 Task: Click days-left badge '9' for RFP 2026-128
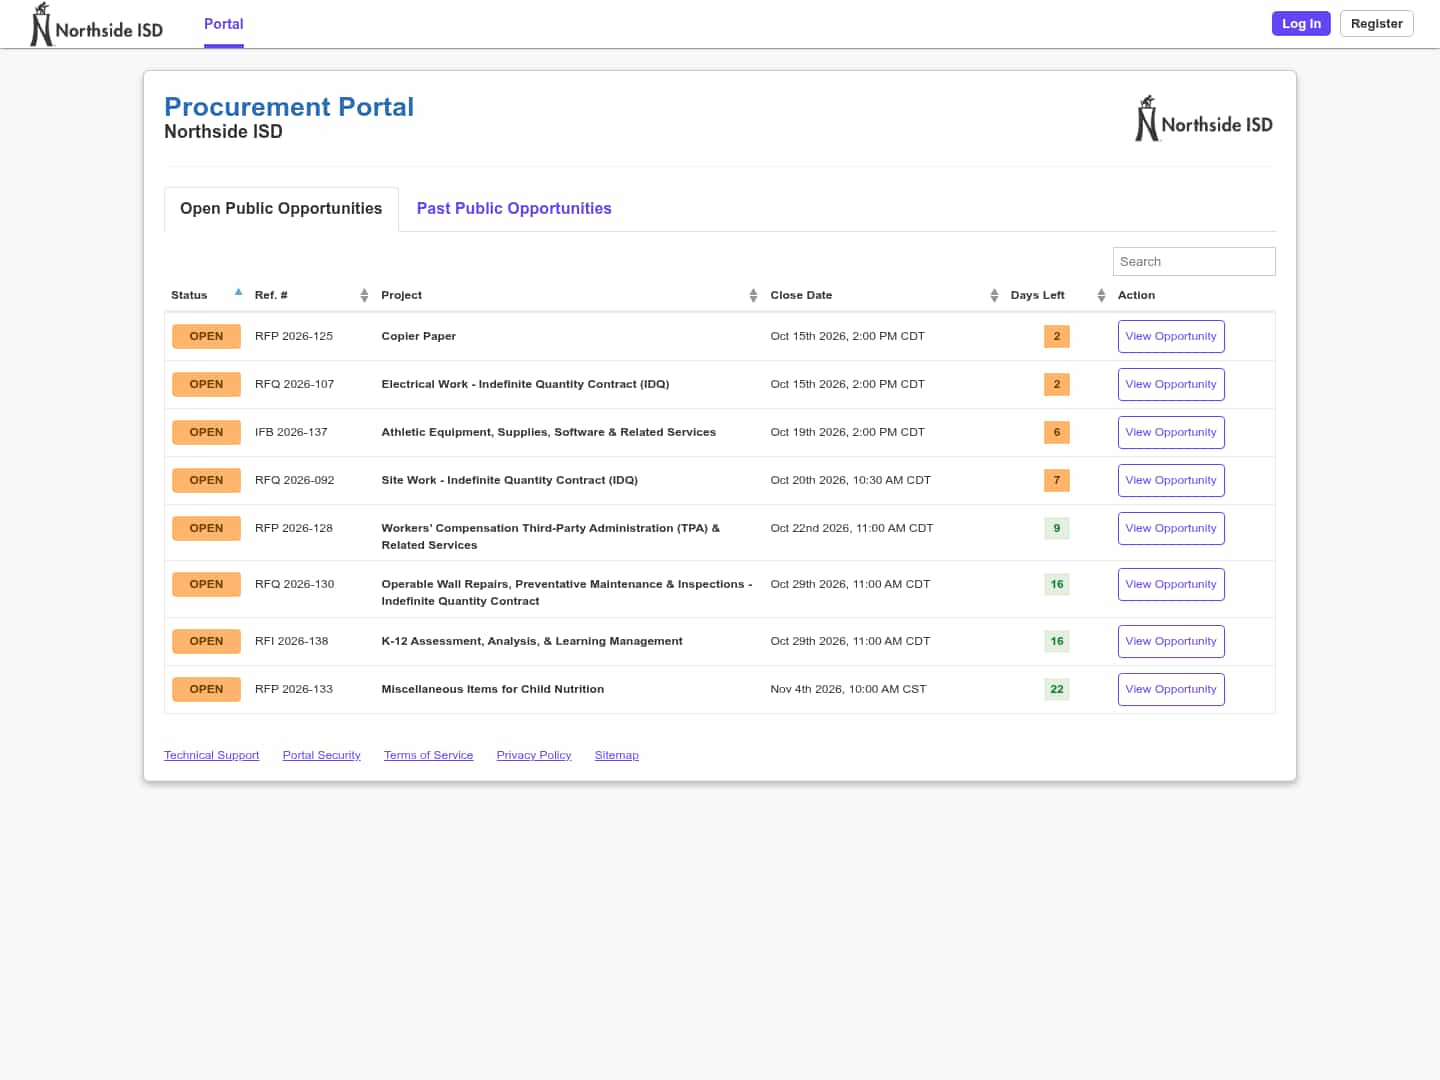pos(1057,528)
